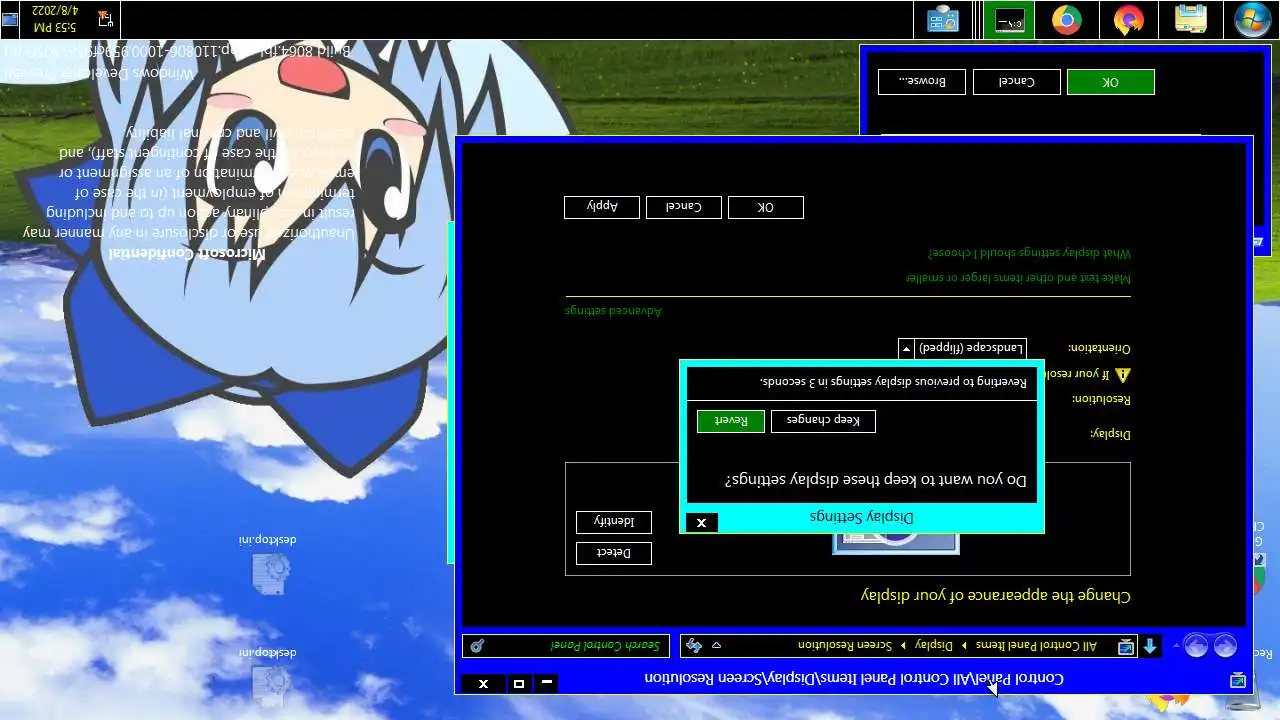
Task: Click the Screen Resolution window title bar icon
Action: coord(1238,680)
